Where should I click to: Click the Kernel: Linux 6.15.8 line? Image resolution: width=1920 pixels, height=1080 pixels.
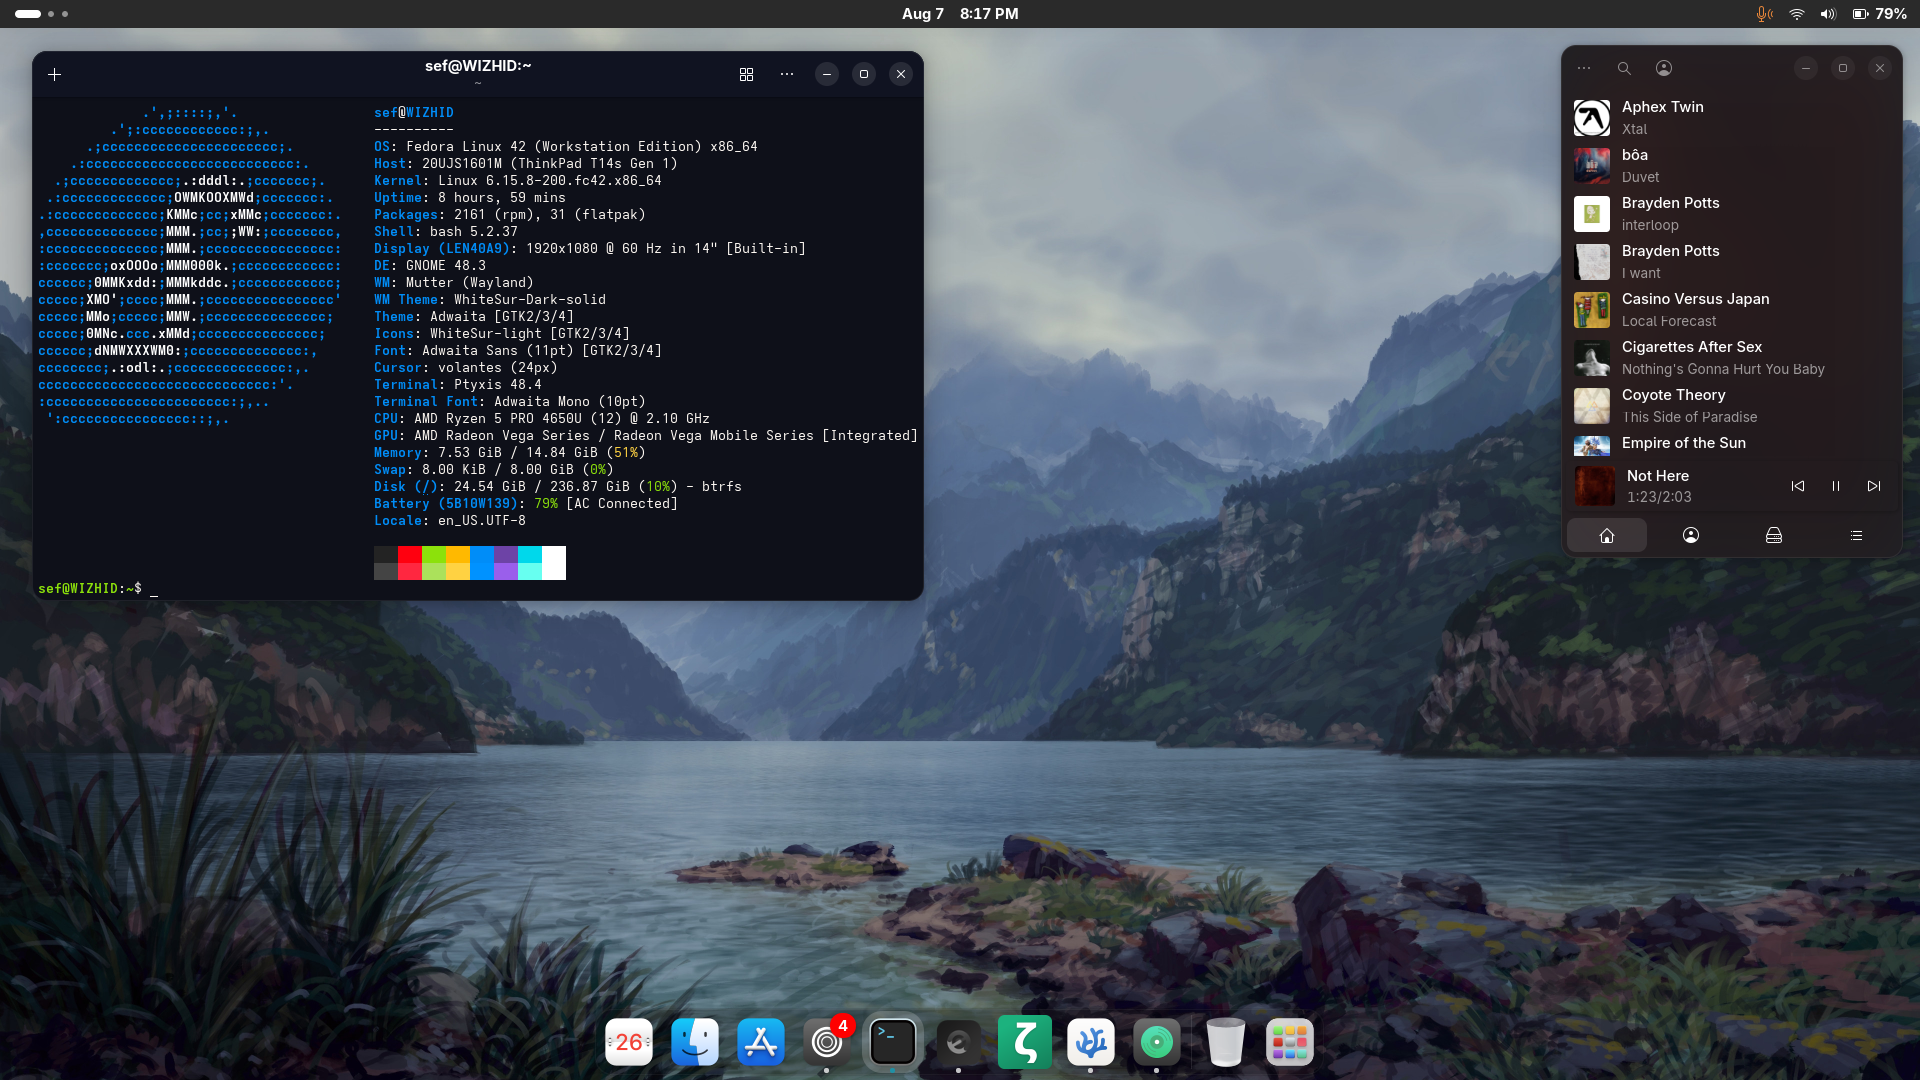[518, 181]
